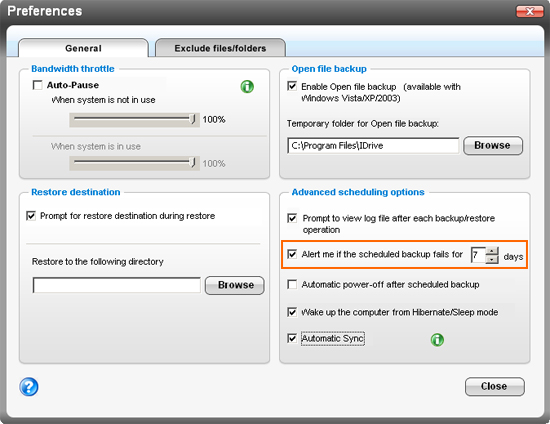Viewport: 550px width, 424px height.
Task: Toggle Alert me if scheduled backup fails
Action: (292, 254)
